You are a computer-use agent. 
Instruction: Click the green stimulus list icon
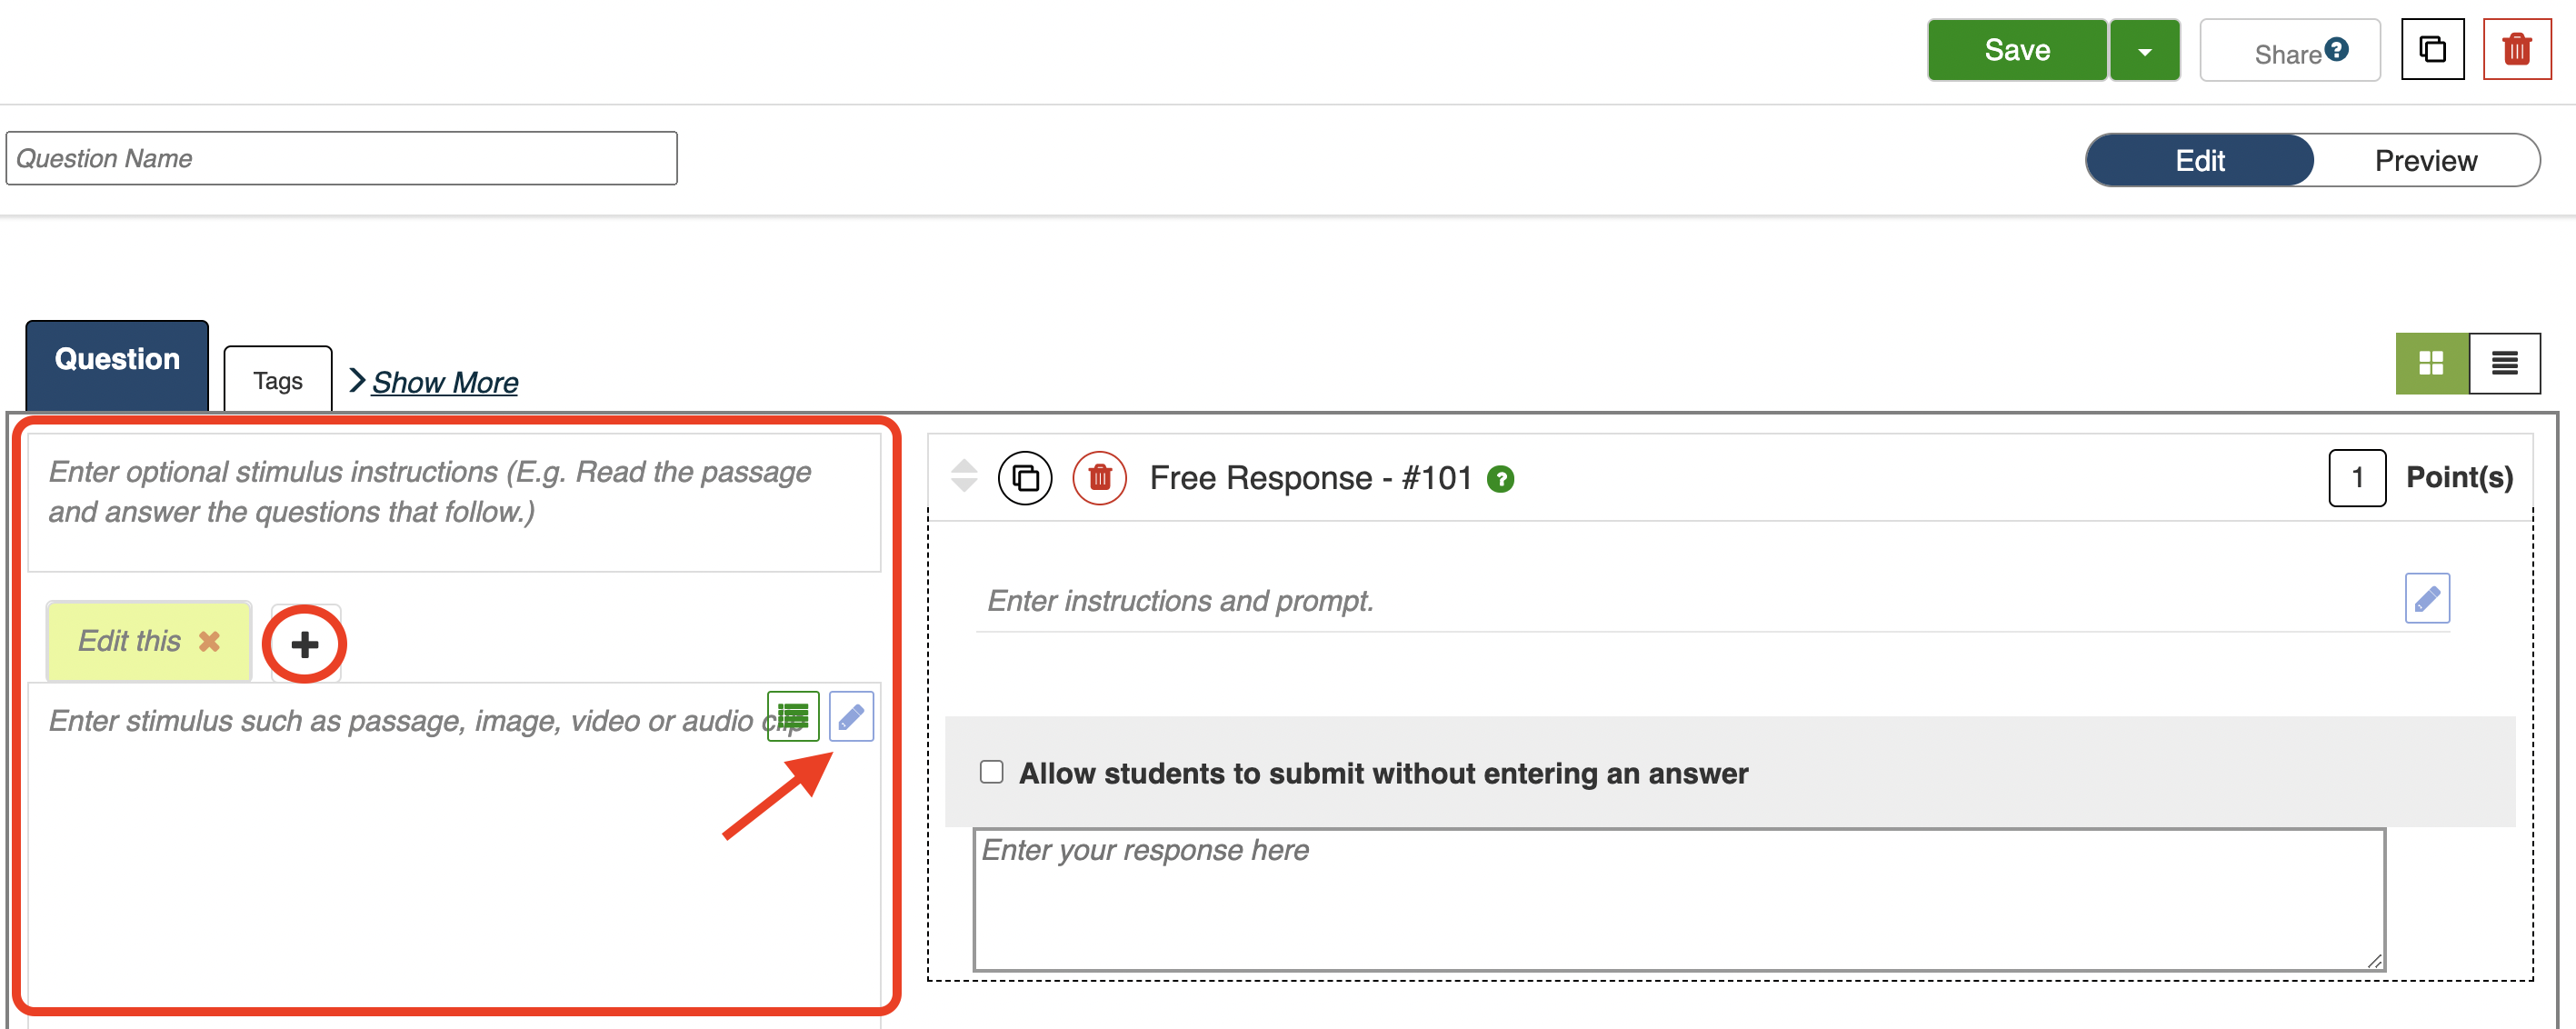click(793, 716)
